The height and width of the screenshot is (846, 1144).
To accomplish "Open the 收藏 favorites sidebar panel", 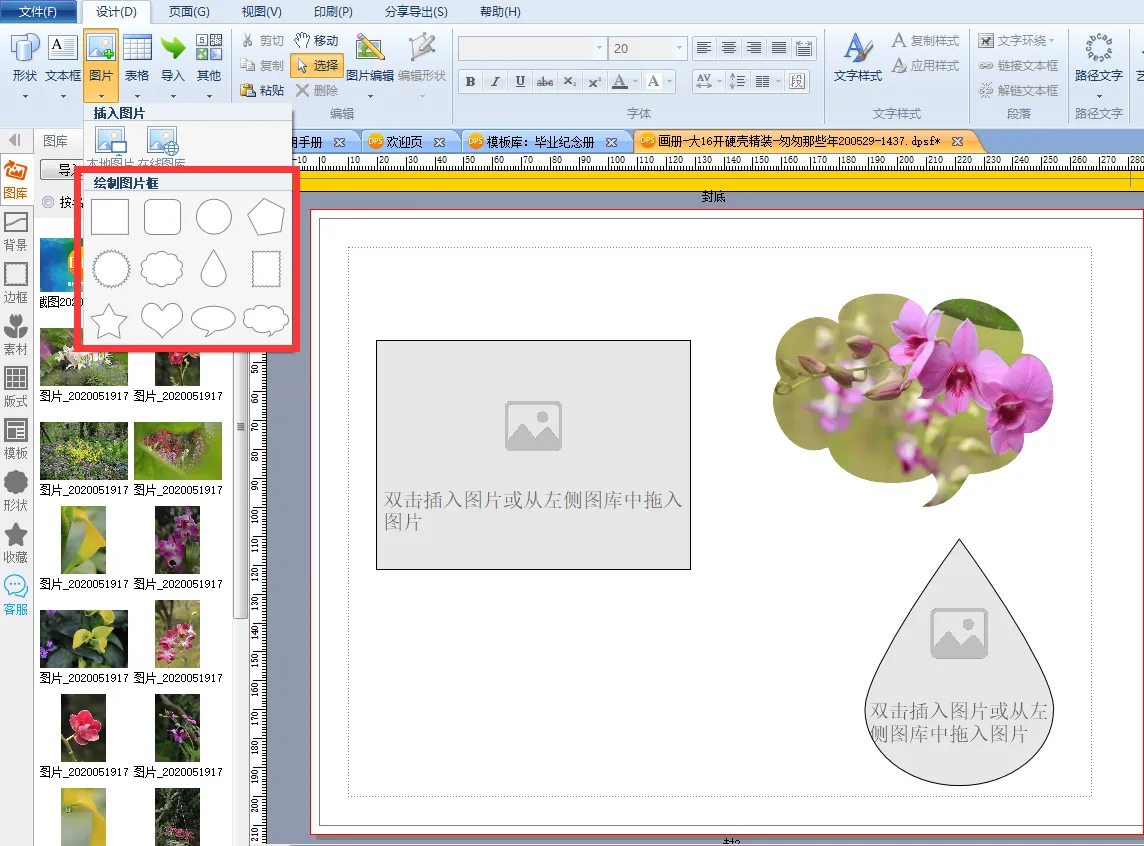I will [x=16, y=543].
